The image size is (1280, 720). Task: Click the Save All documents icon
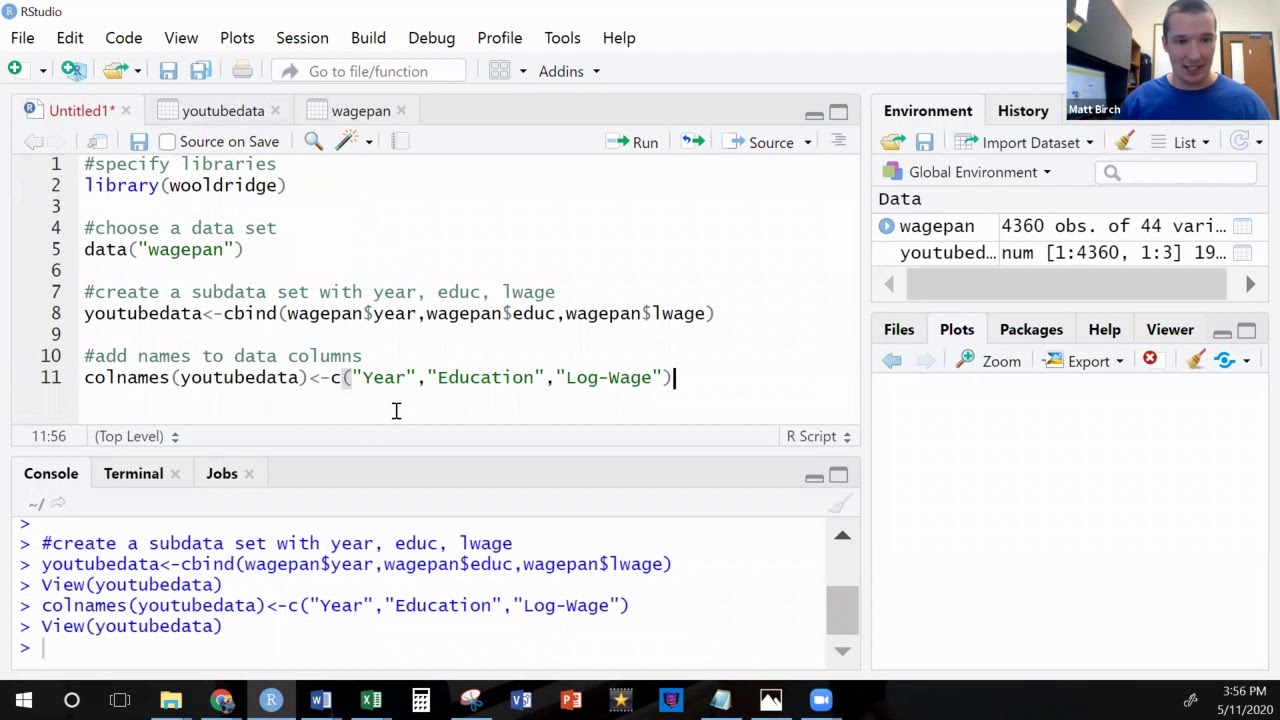[201, 71]
